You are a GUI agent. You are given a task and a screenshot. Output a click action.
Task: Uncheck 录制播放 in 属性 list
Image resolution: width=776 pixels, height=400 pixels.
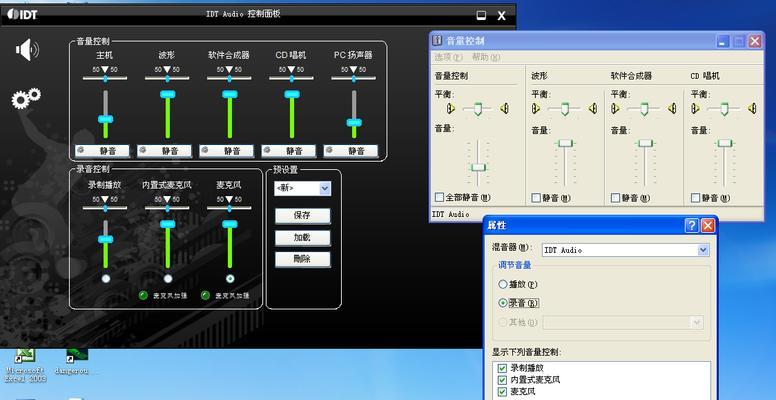502,368
